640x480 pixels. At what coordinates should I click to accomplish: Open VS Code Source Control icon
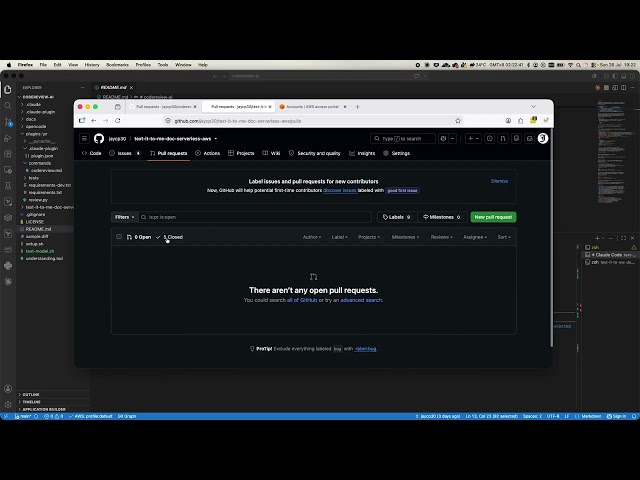coord(8,122)
